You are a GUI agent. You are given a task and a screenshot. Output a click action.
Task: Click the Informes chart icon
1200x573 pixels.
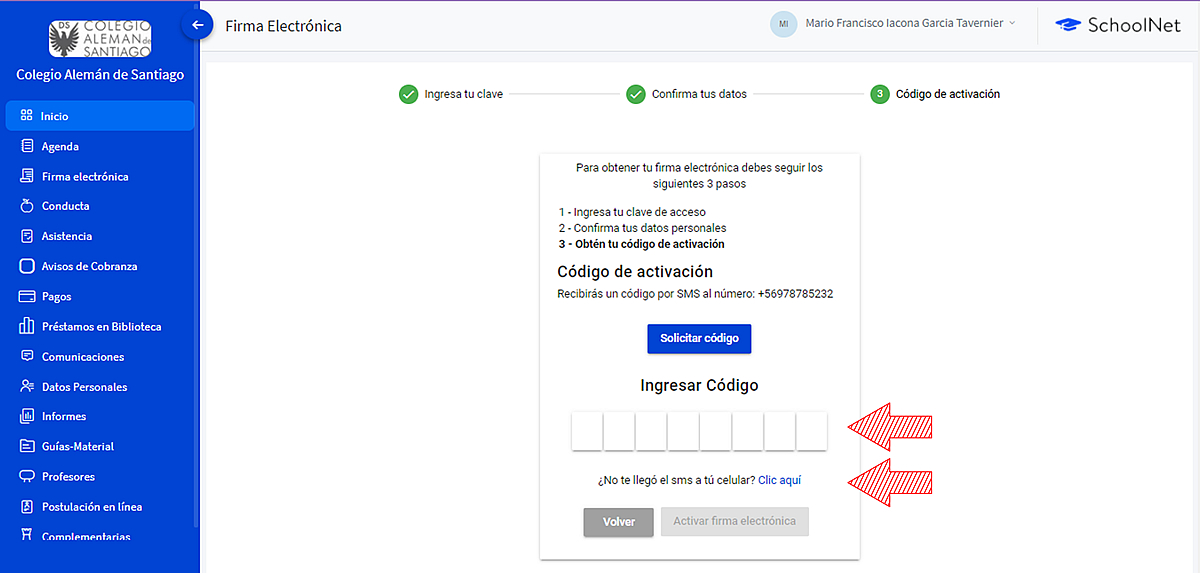click(x=27, y=416)
